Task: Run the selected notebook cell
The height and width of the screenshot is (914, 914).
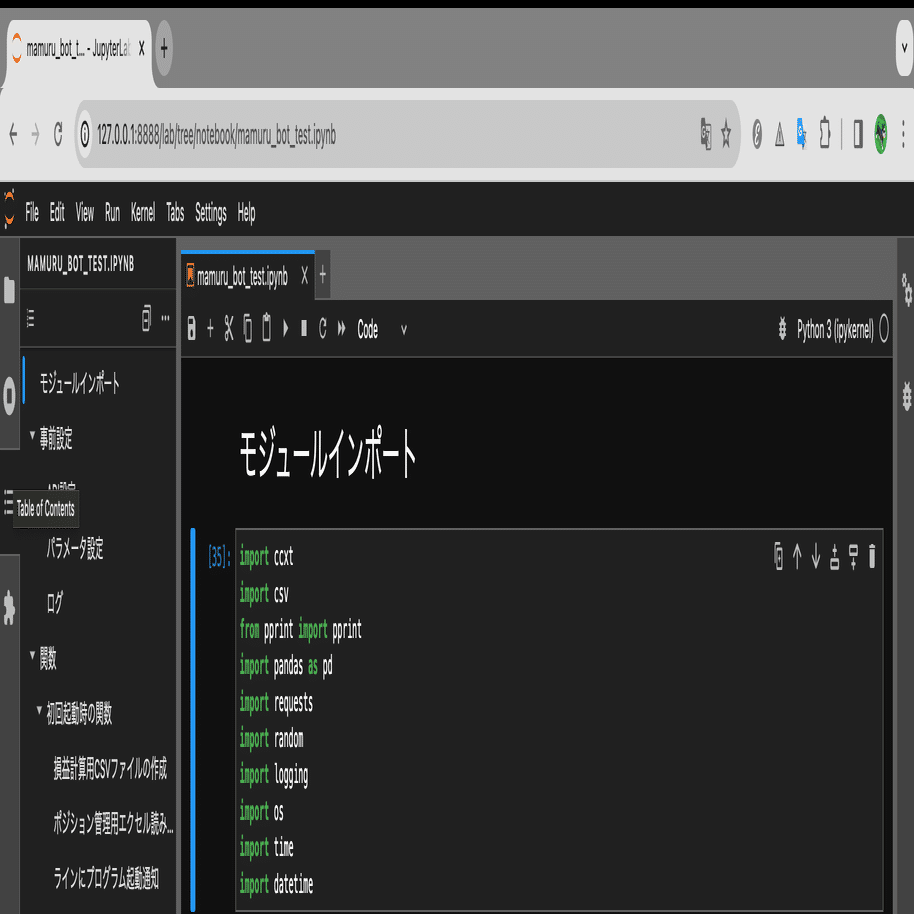Action: point(285,329)
